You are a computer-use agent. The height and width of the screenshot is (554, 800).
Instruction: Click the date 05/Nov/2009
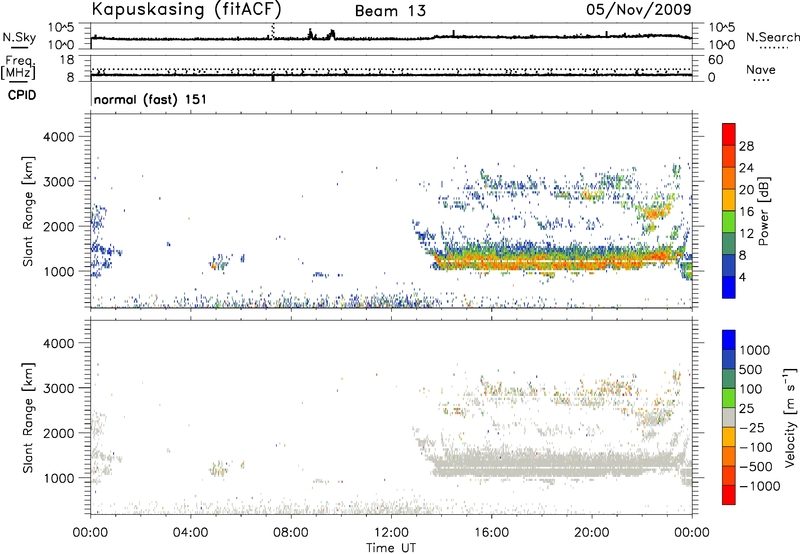coord(639,9)
